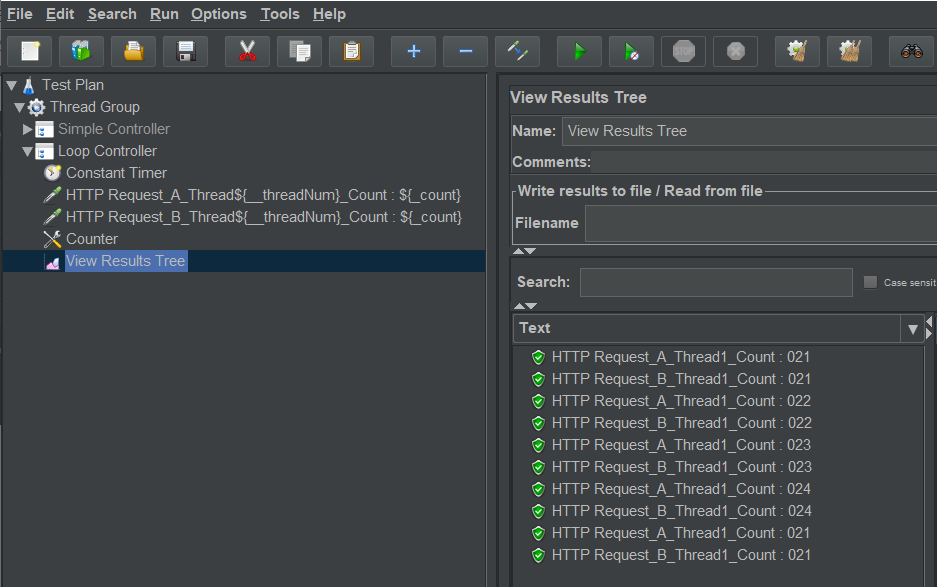Start the test with green play icon

(x=580, y=51)
